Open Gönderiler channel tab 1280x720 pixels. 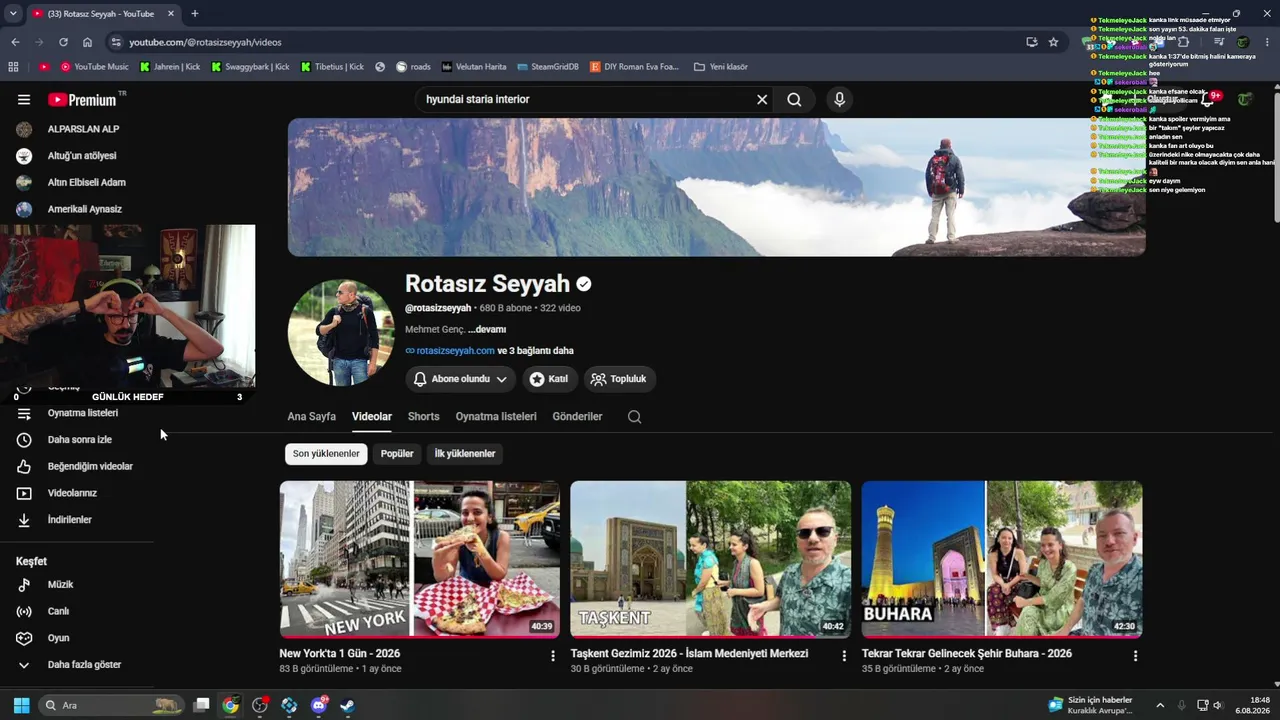click(x=577, y=417)
